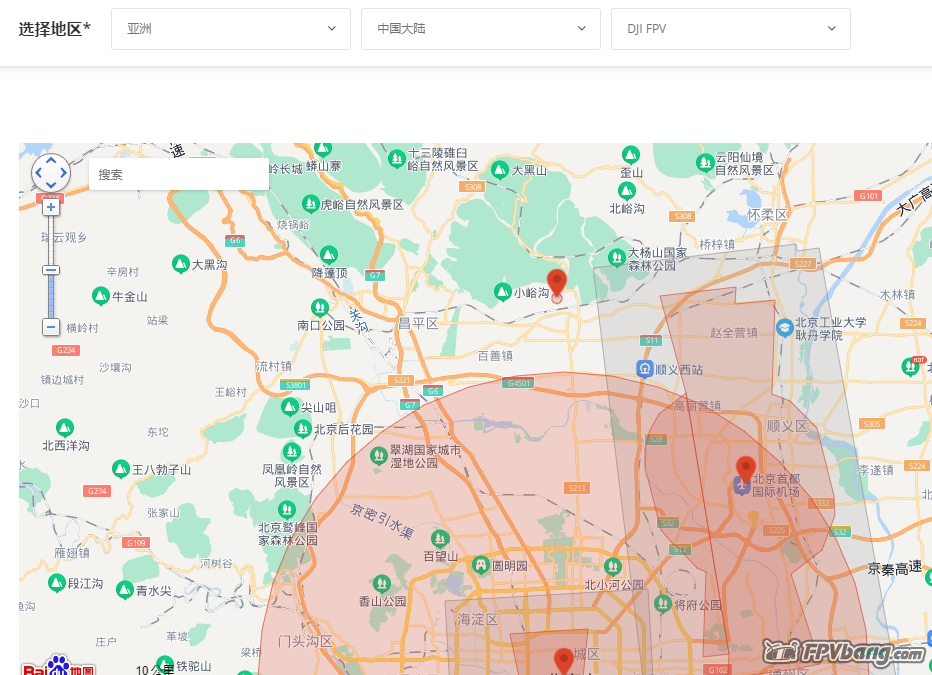932x675 pixels.
Task: Click the 十三陵碓臼峪自然风景区 park icon
Action: tap(396, 159)
